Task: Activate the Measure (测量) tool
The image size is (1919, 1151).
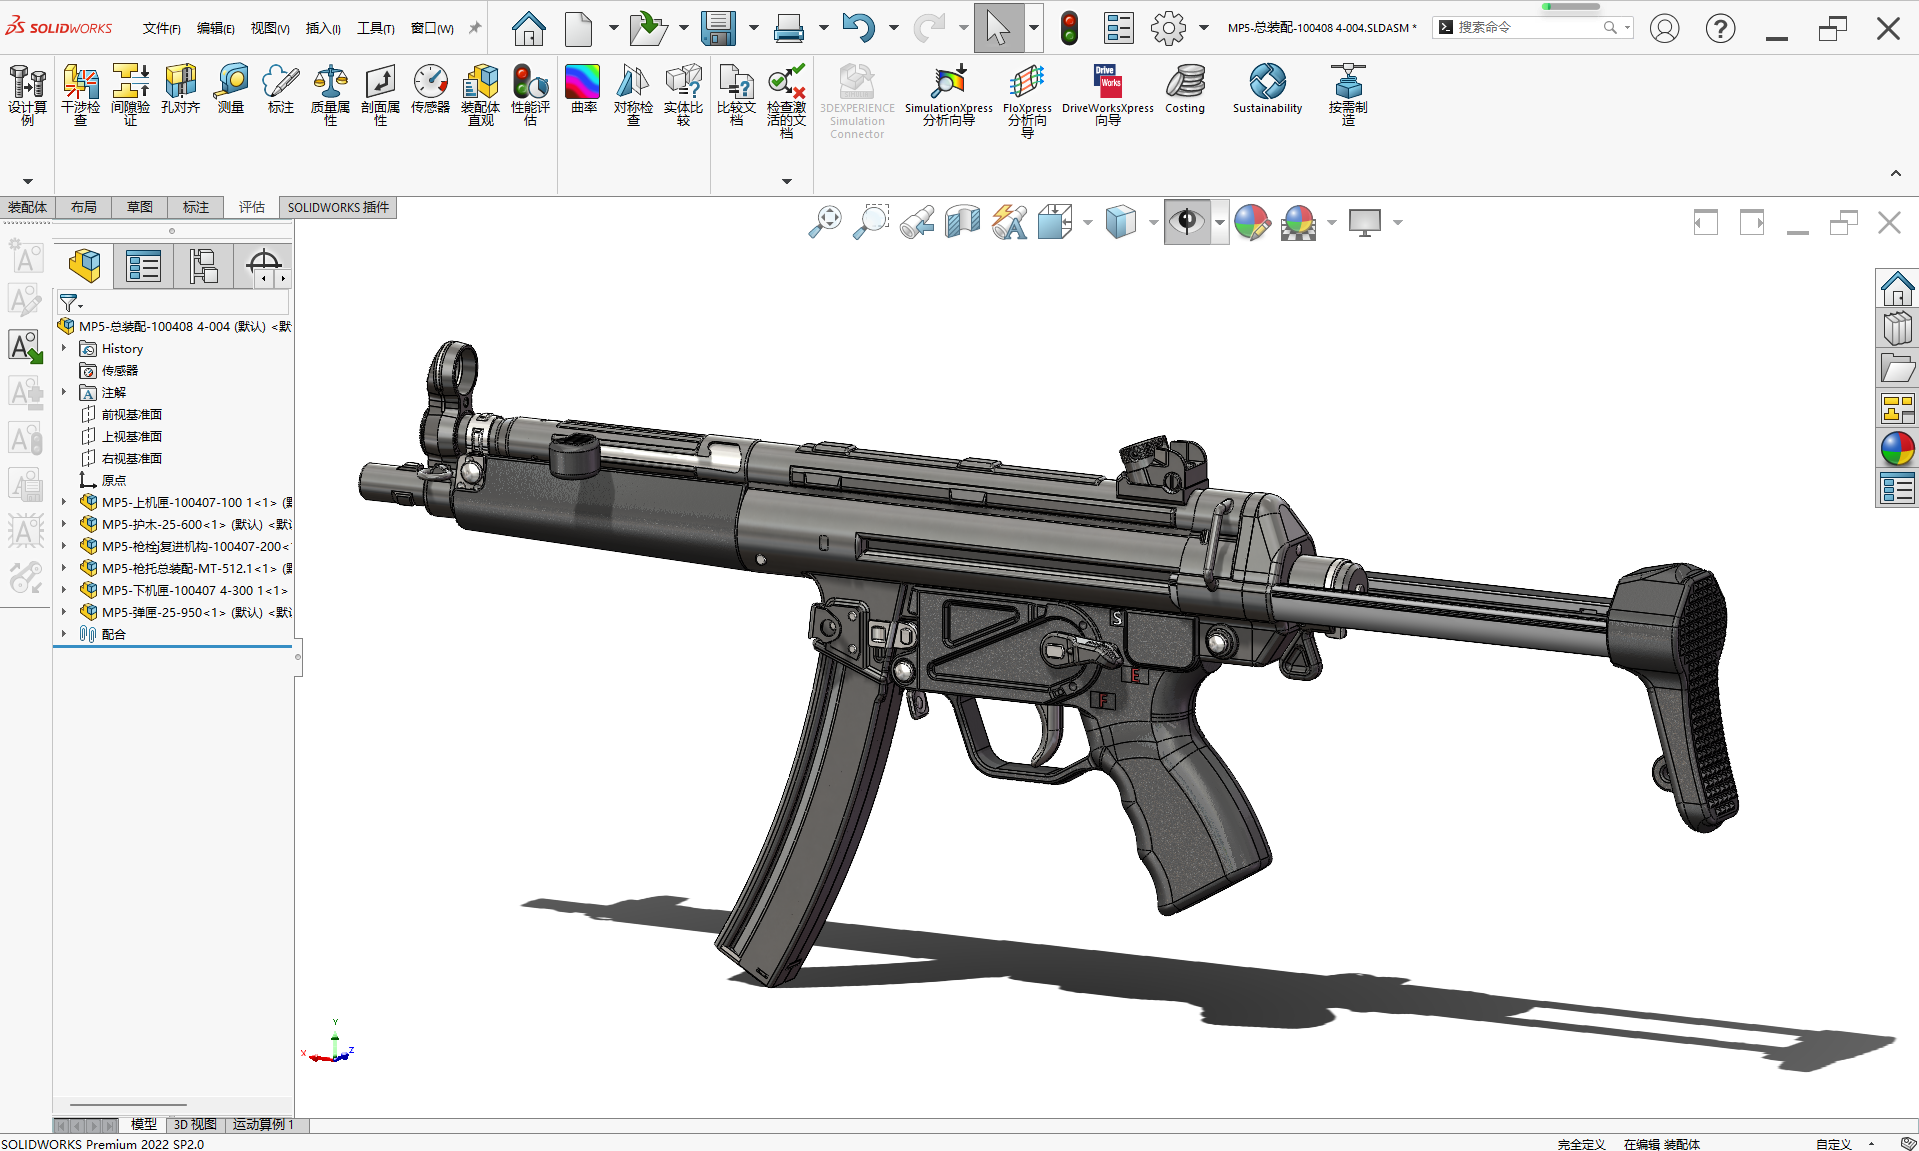Action: [x=231, y=90]
